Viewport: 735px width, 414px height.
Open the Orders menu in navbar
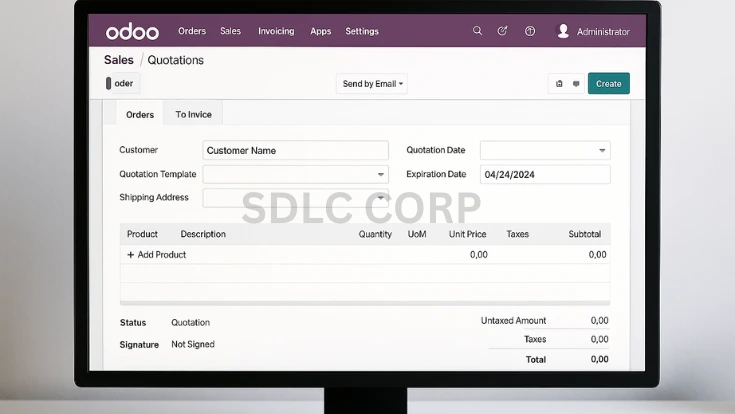pos(192,31)
